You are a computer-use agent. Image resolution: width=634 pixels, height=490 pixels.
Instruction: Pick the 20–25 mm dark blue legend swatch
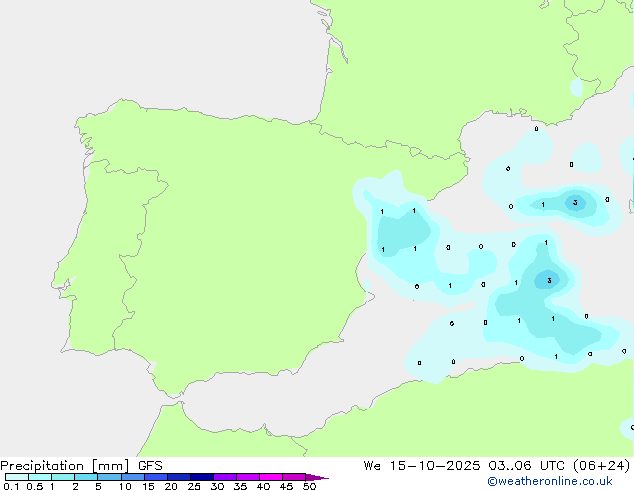(x=179, y=477)
